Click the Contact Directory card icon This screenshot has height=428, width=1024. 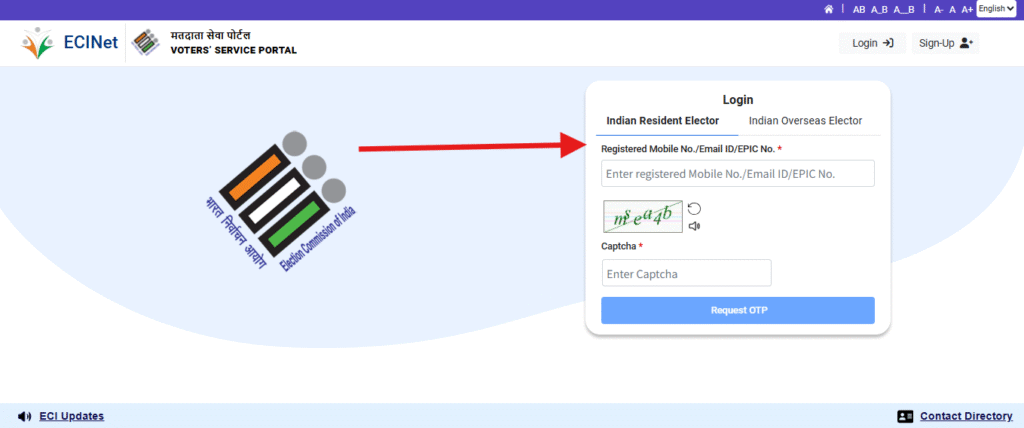905,416
